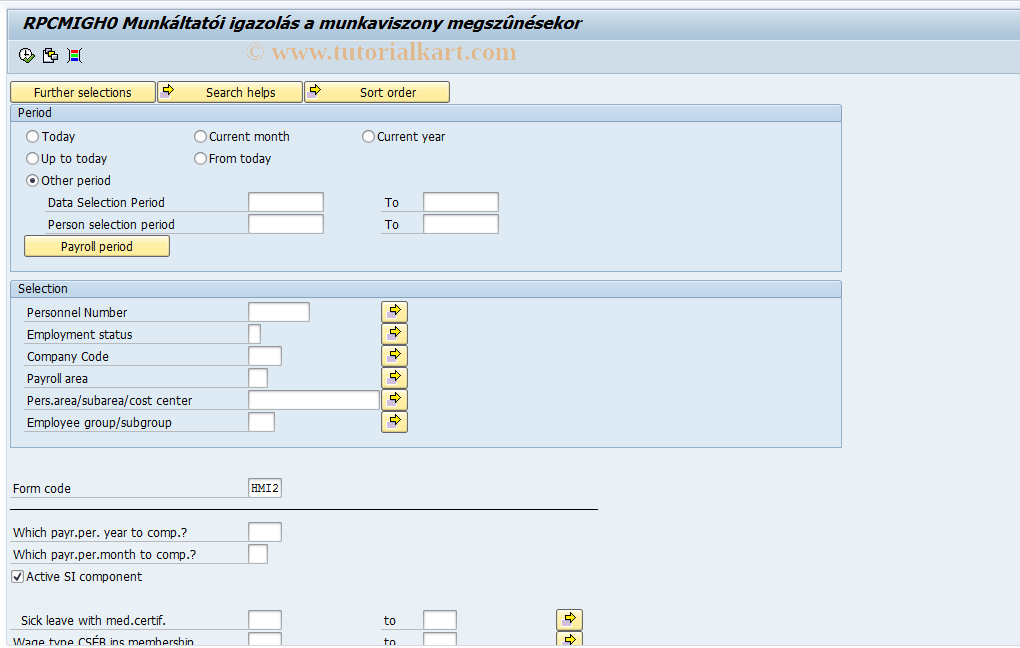
Task: Select the From today option
Action: (200, 158)
